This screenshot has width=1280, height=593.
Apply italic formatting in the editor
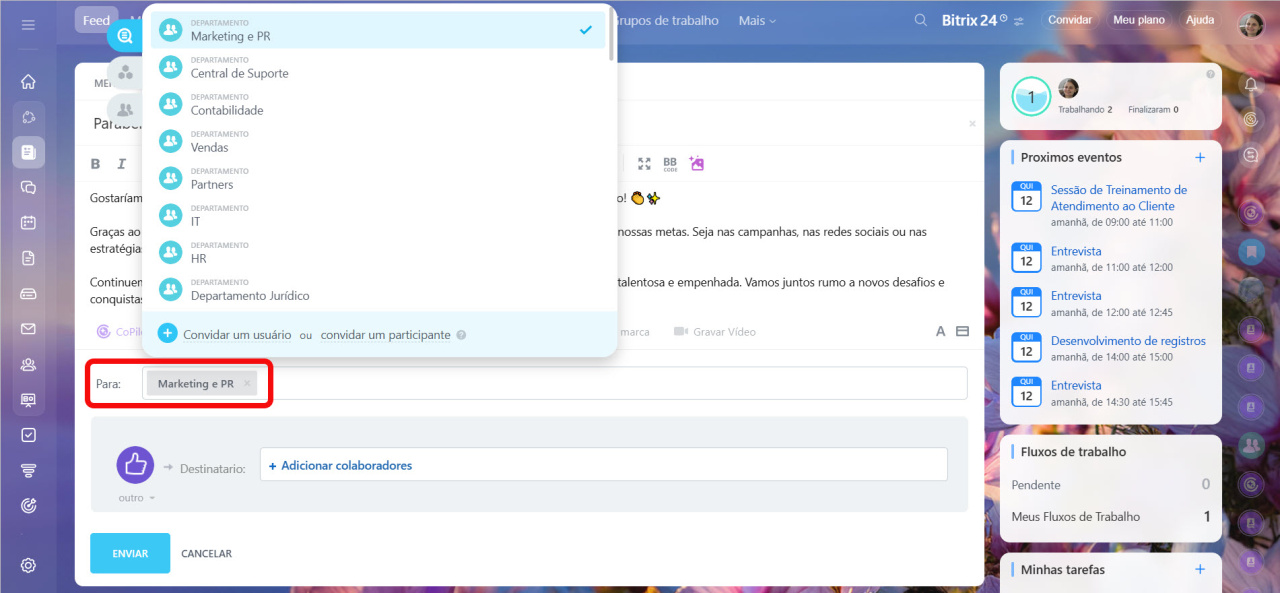coord(122,164)
